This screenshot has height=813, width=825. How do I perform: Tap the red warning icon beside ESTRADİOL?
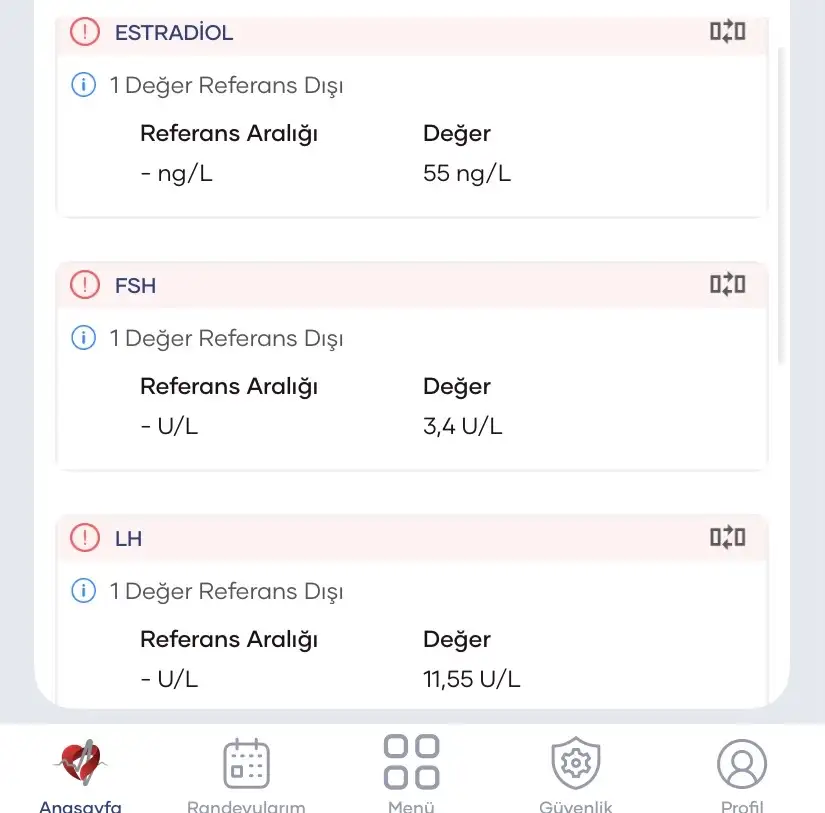[85, 32]
